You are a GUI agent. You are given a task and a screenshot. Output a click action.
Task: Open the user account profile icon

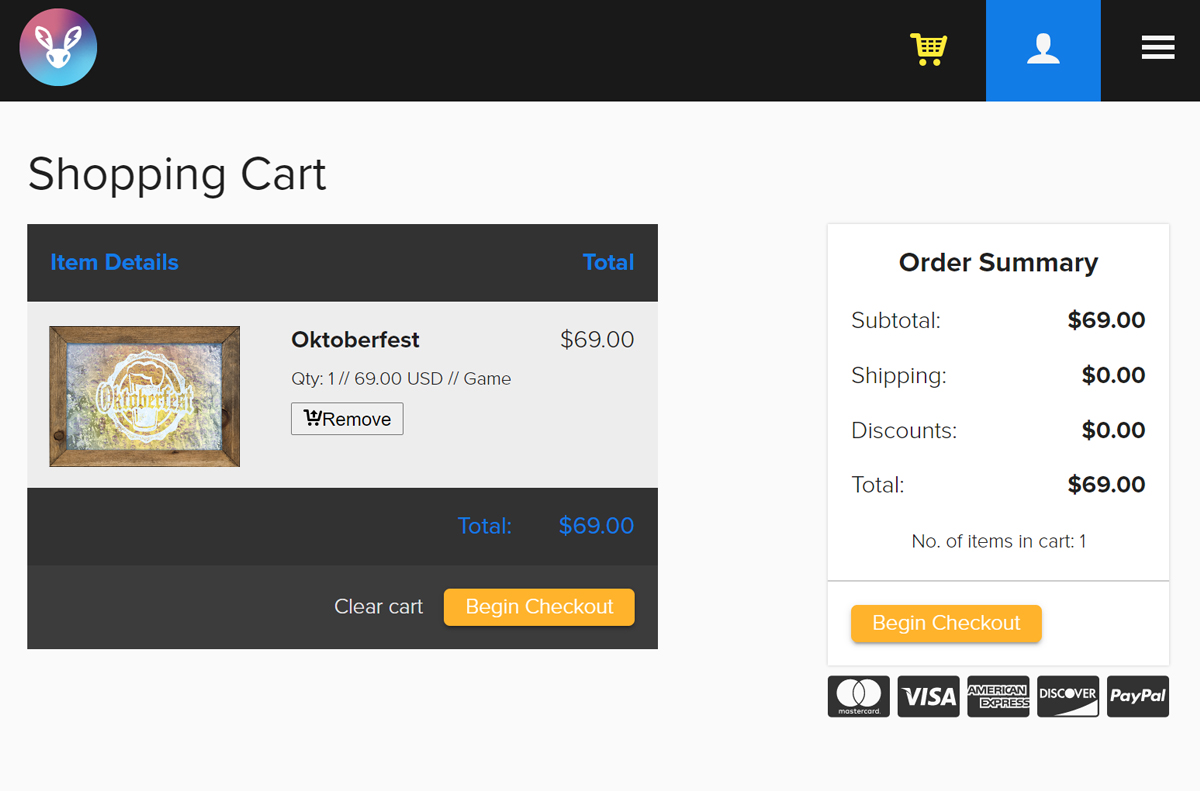[1043, 50]
